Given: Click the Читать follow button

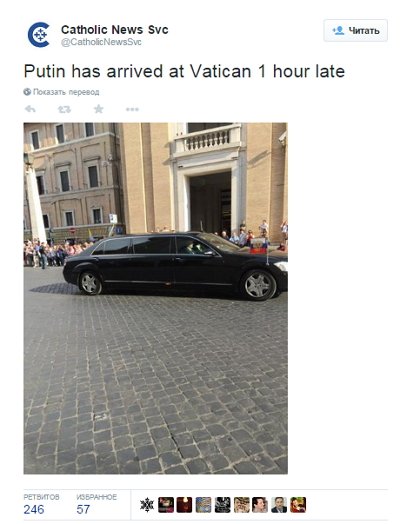Looking at the screenshot, I should point(356,31).
